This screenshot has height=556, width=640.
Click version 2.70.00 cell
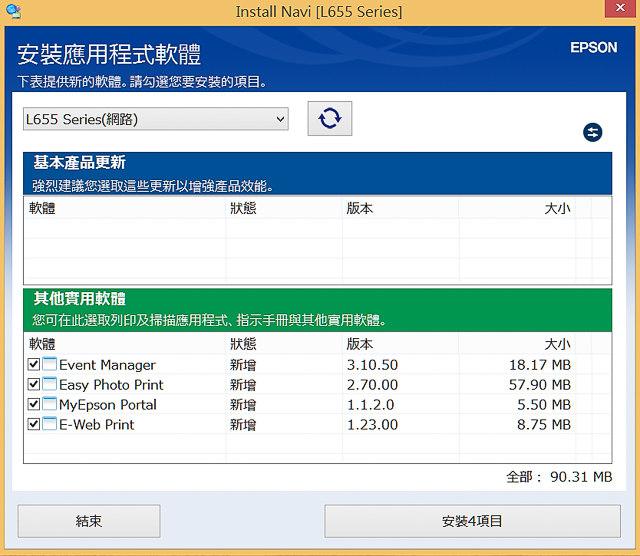pyautogui.click(x=372, y=385)
